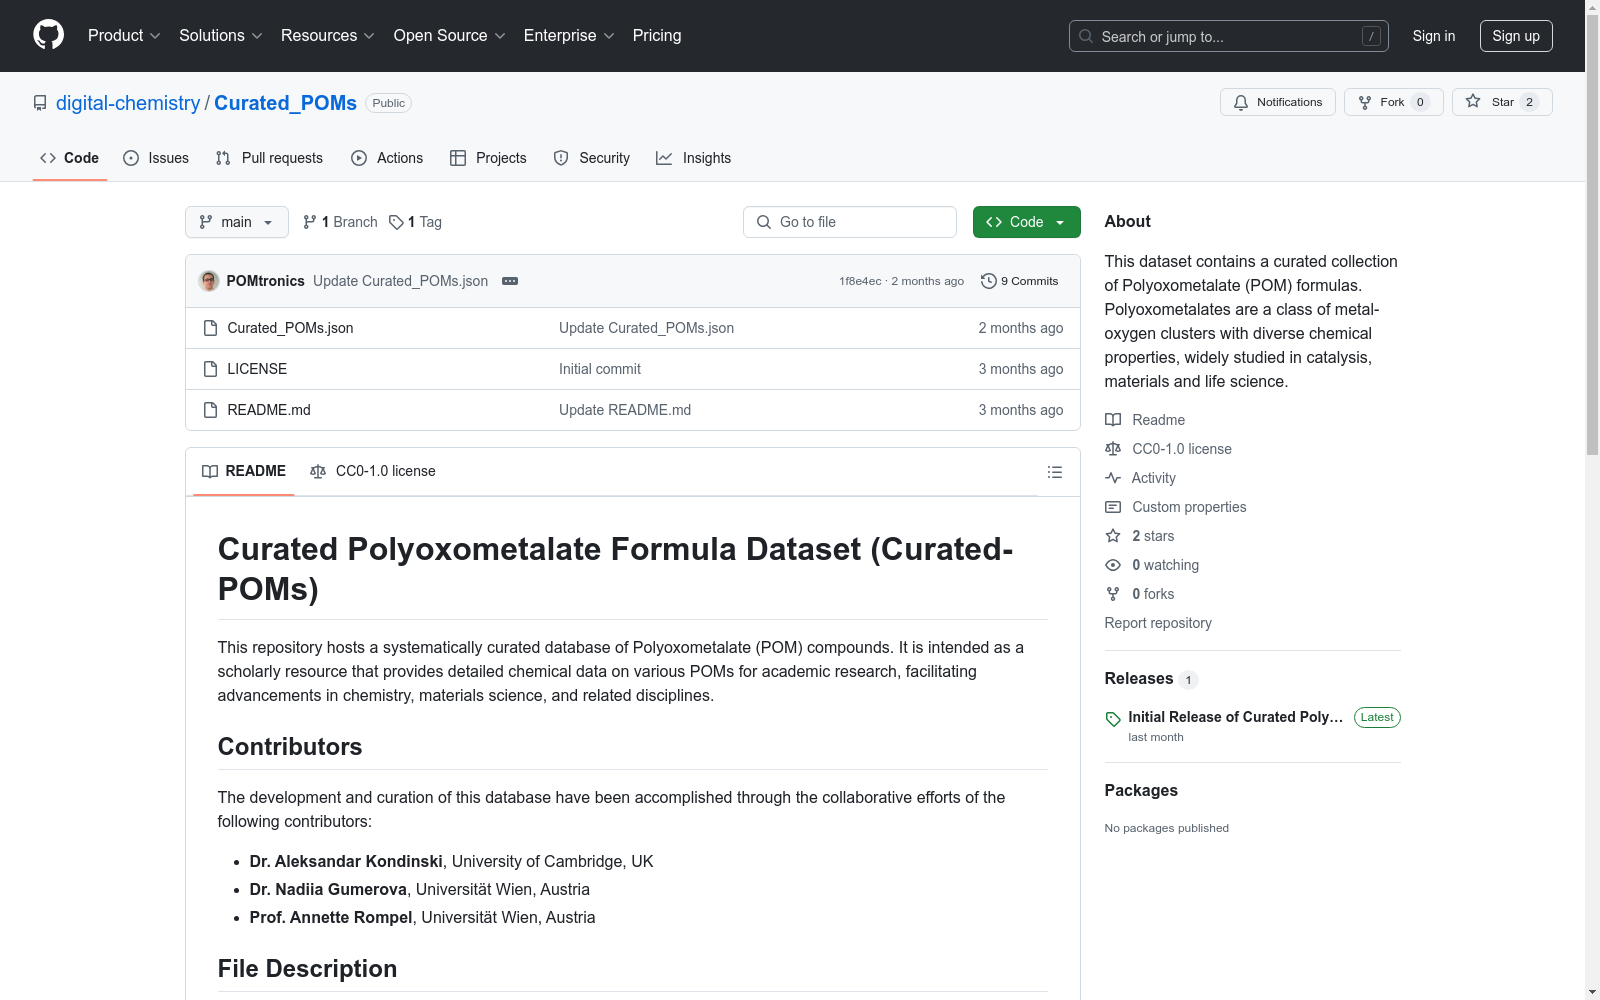1600x1000 pixels.
Task: Open the Initial Release of Curated Poly release
Action: pos(1236,717)
